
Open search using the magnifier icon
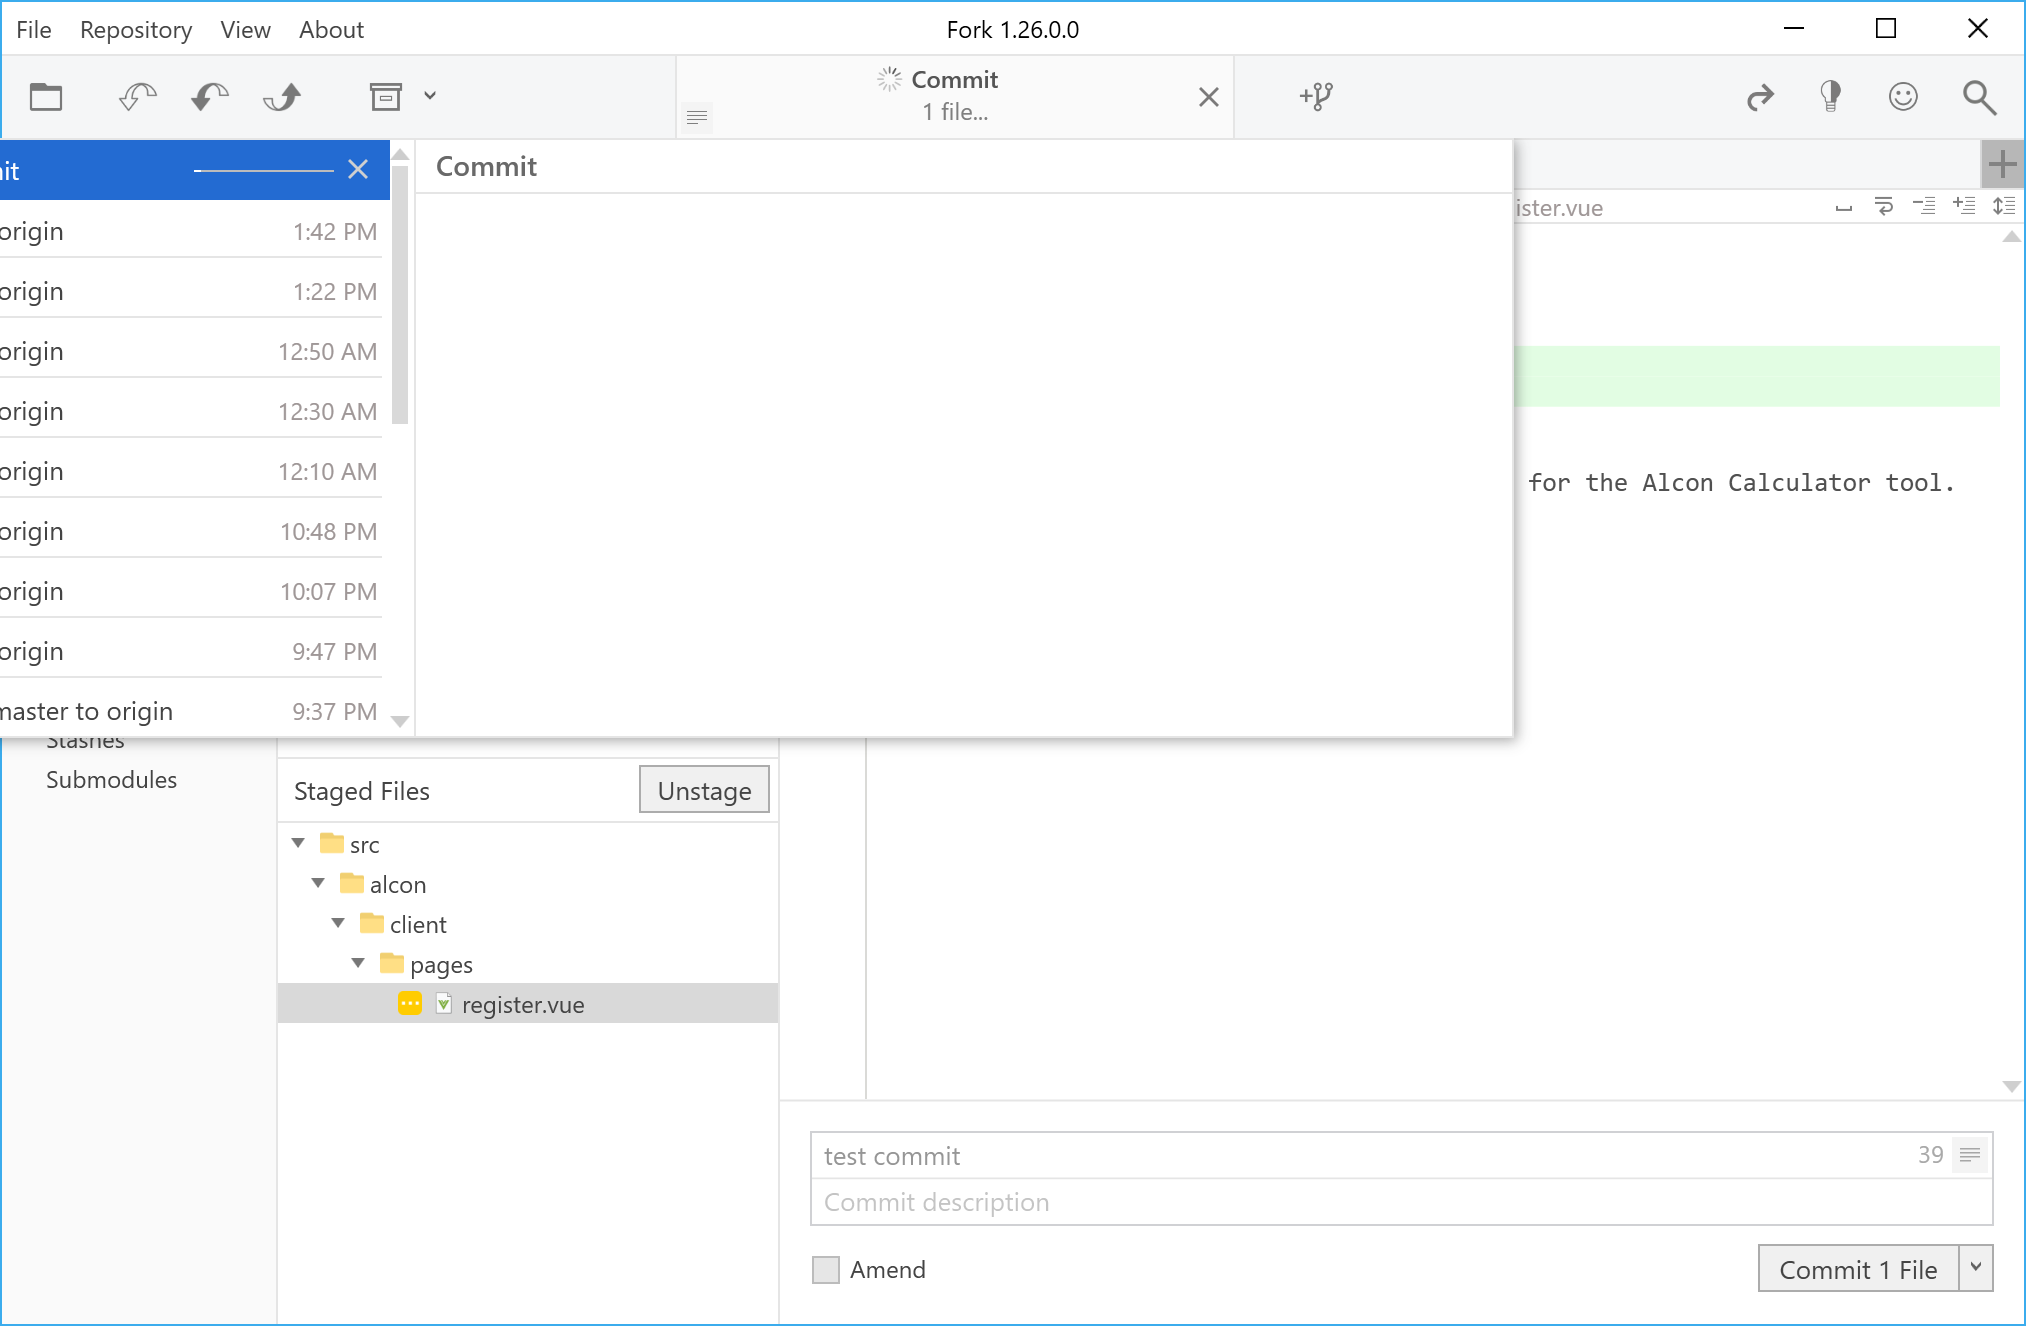tap(1979, 96)
